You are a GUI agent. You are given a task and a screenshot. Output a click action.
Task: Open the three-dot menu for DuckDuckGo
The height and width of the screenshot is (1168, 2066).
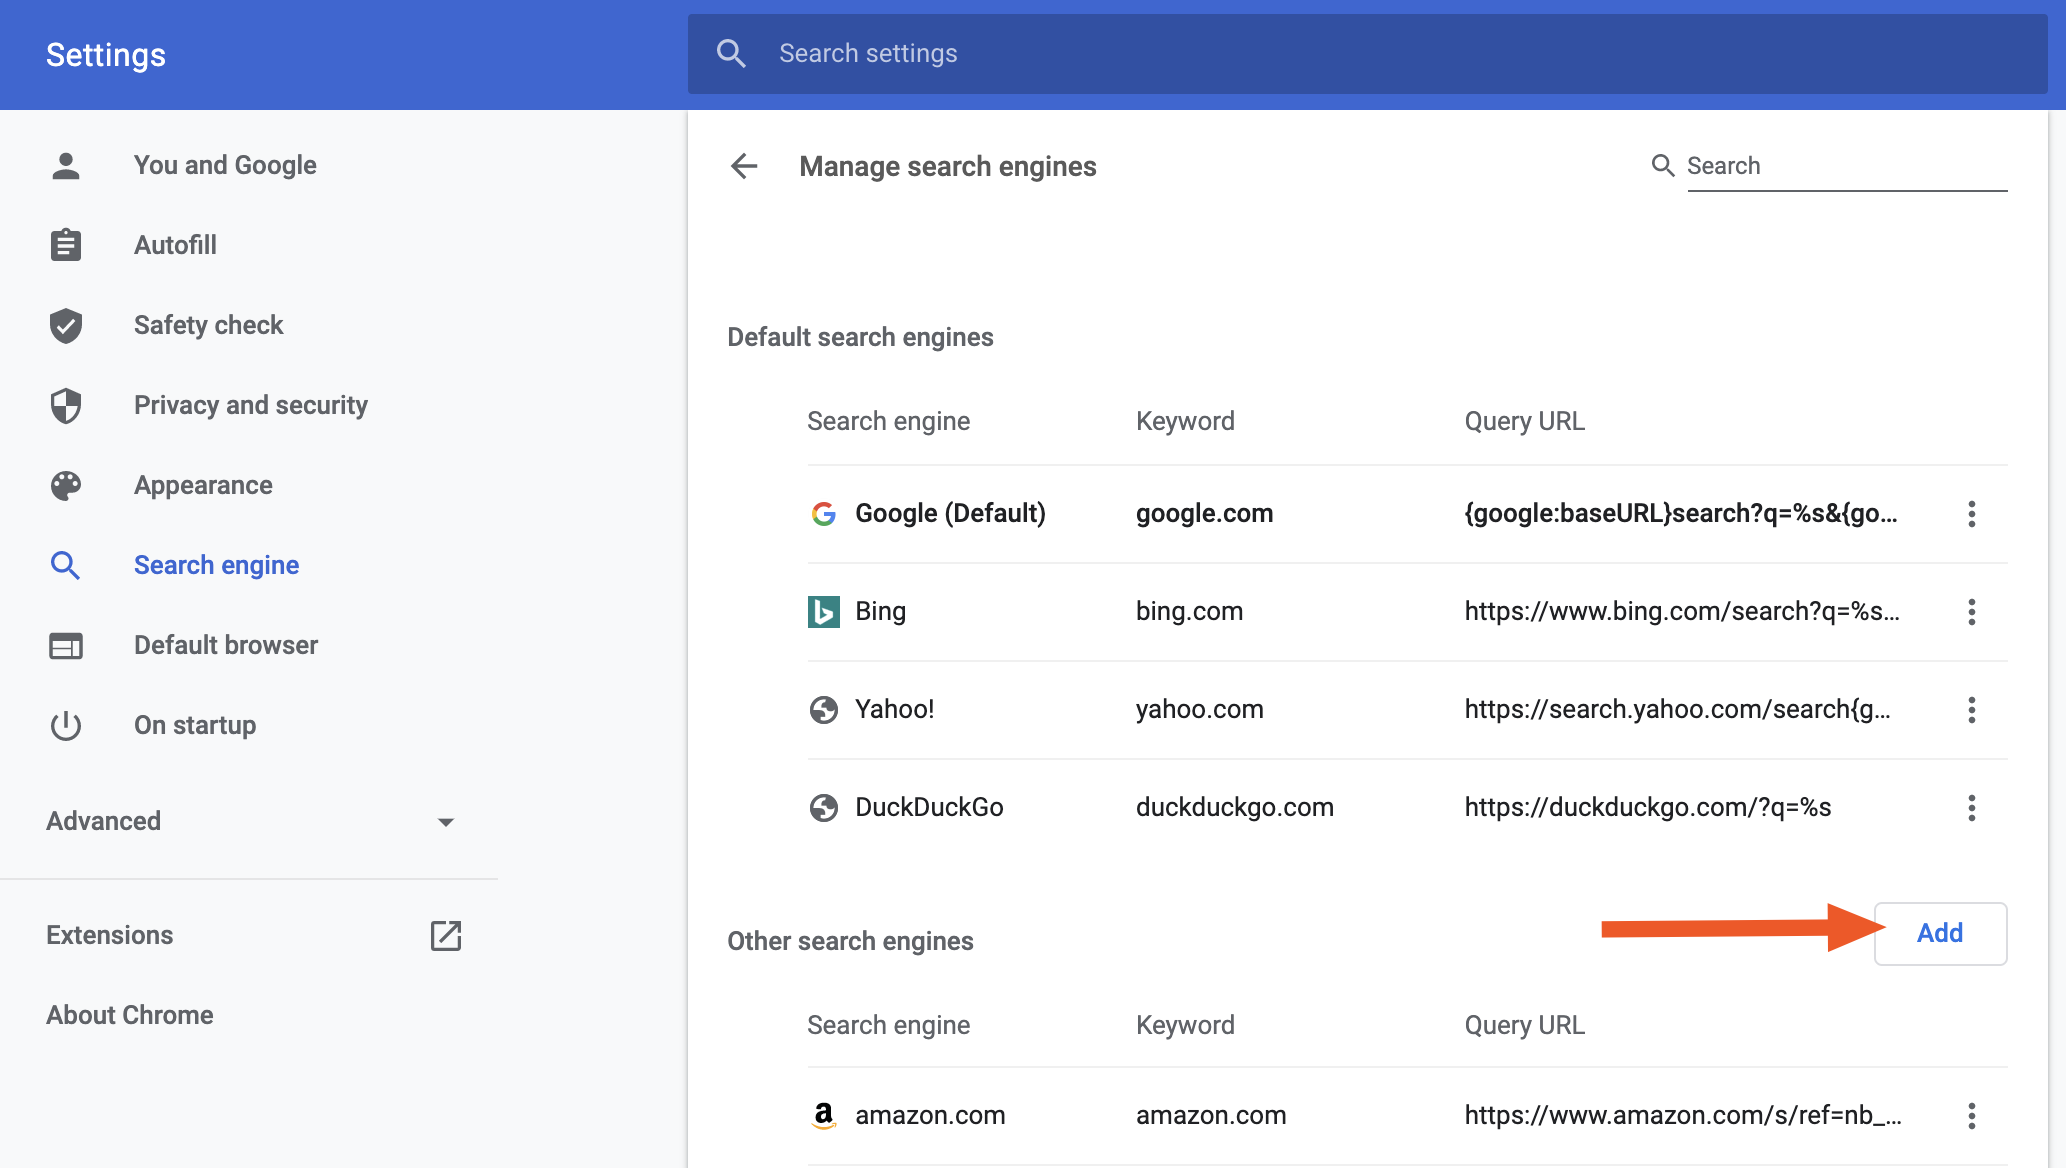coord(1972,808)
